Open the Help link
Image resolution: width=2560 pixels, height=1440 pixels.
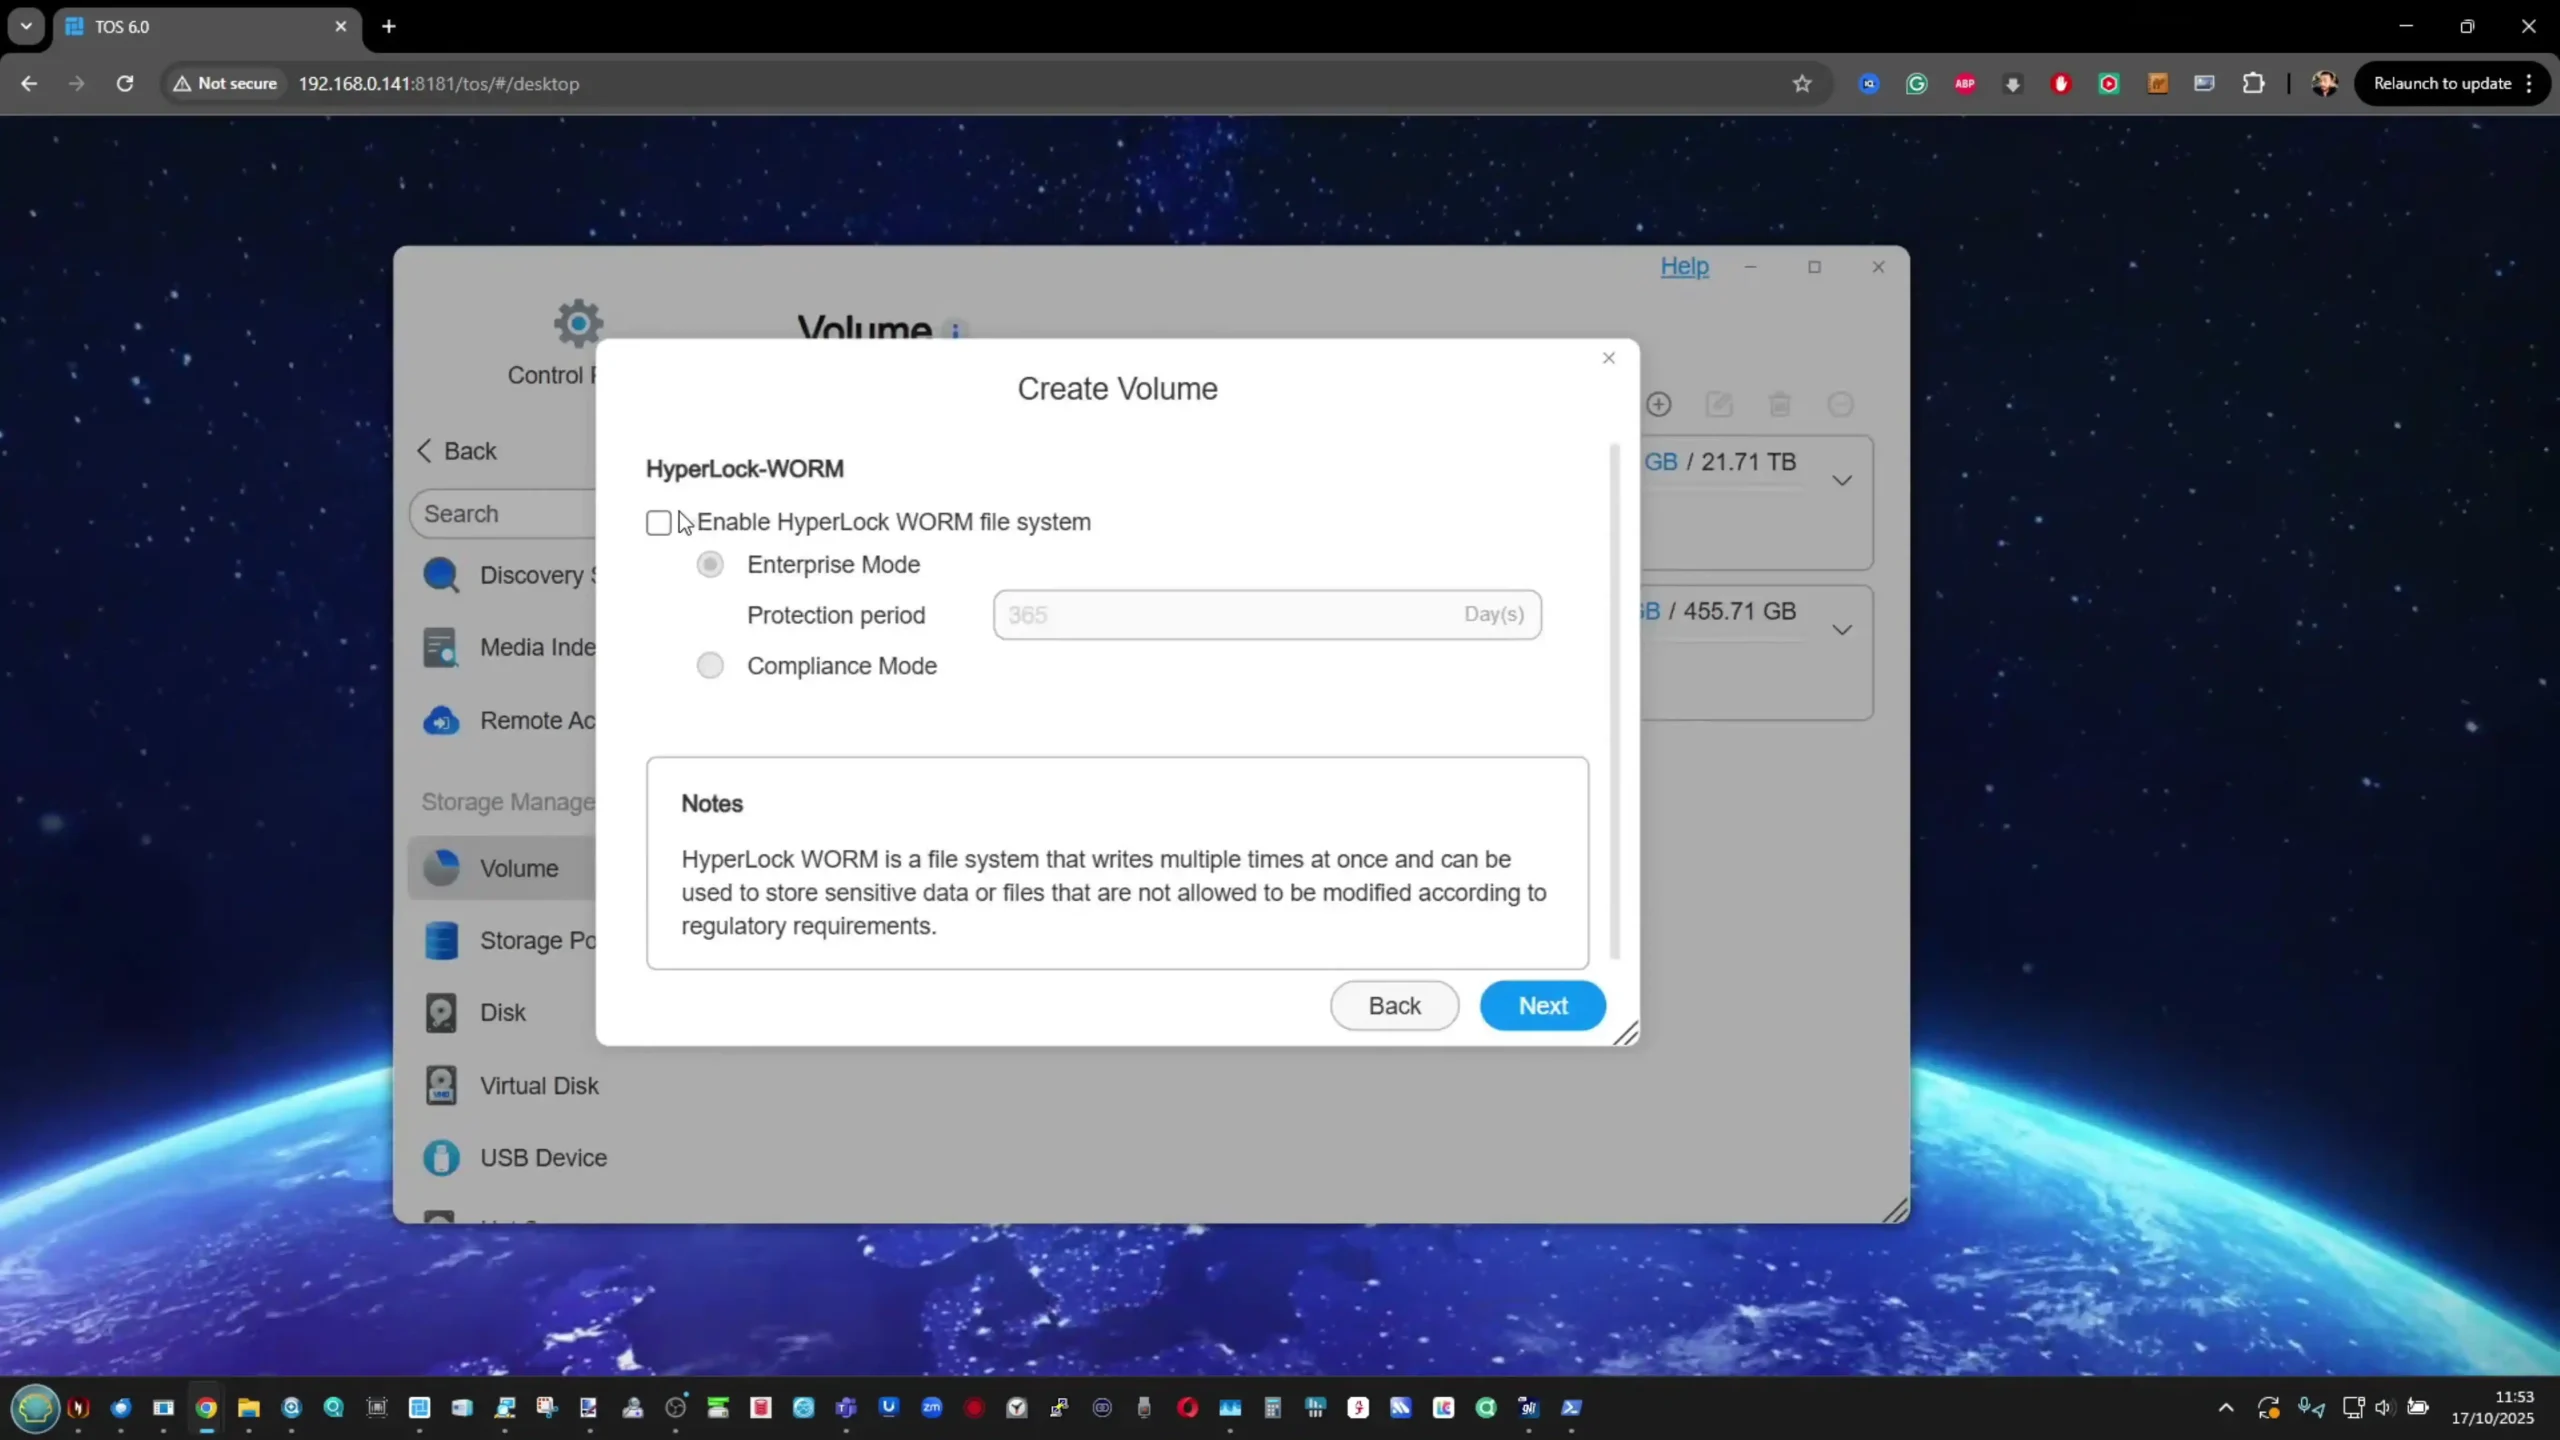click(x=1684, y=266)
